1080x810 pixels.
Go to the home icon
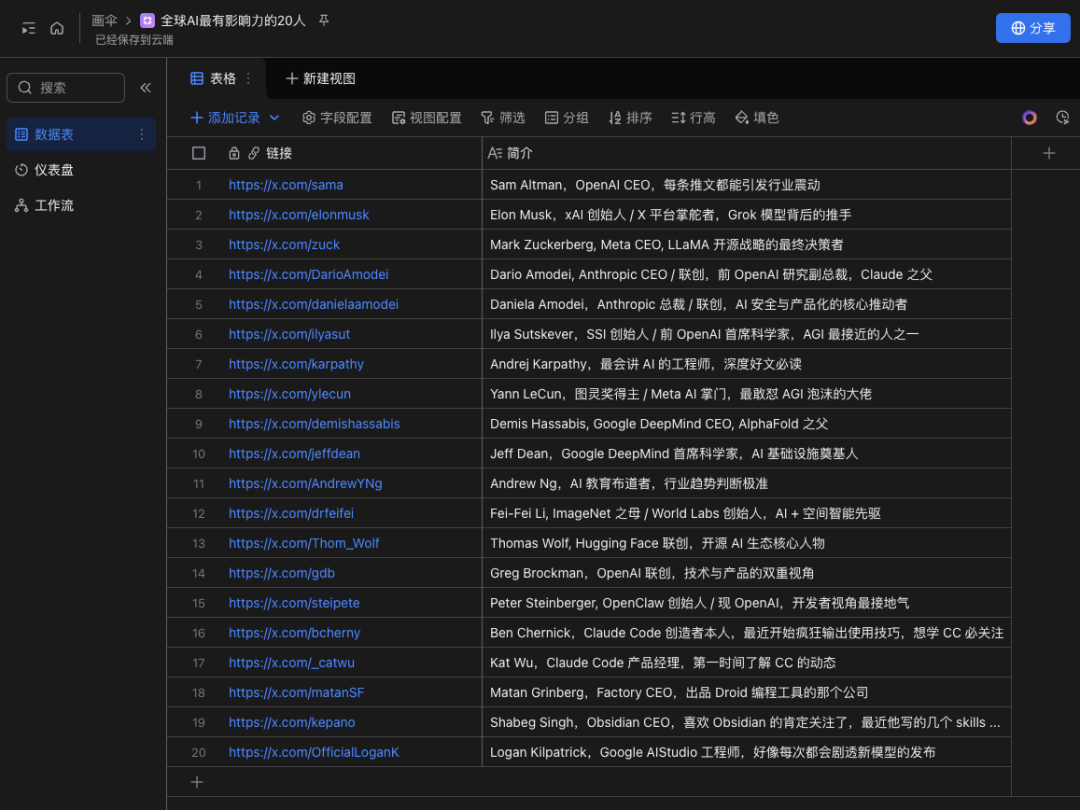[x=57, y=28]
